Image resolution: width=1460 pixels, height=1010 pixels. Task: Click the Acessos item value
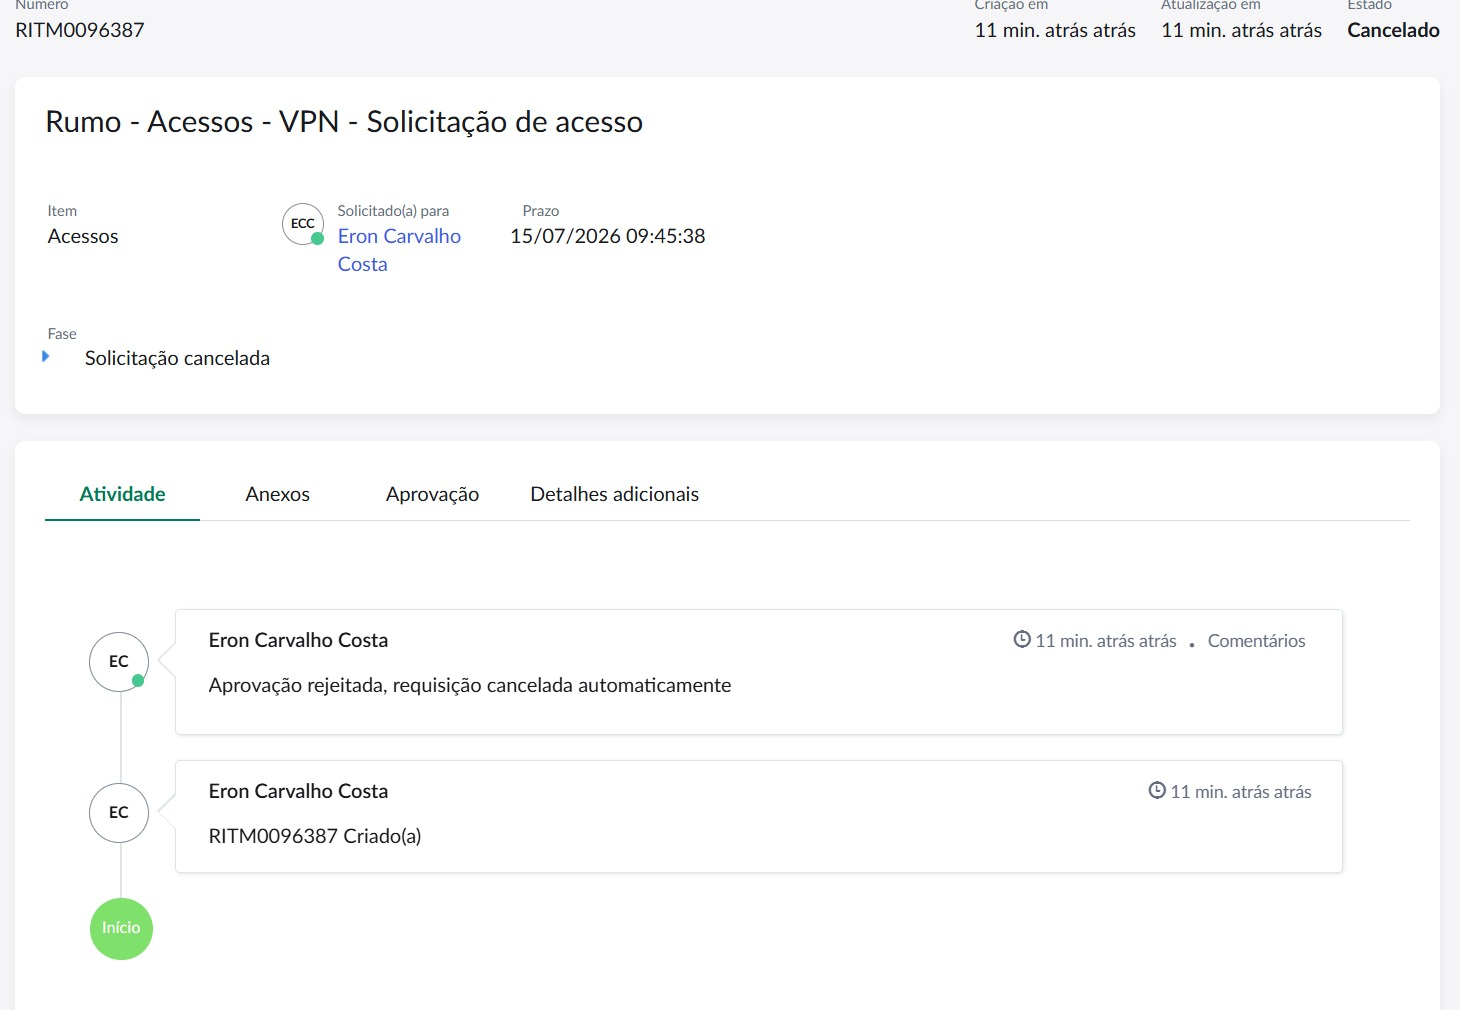(83, 237)
